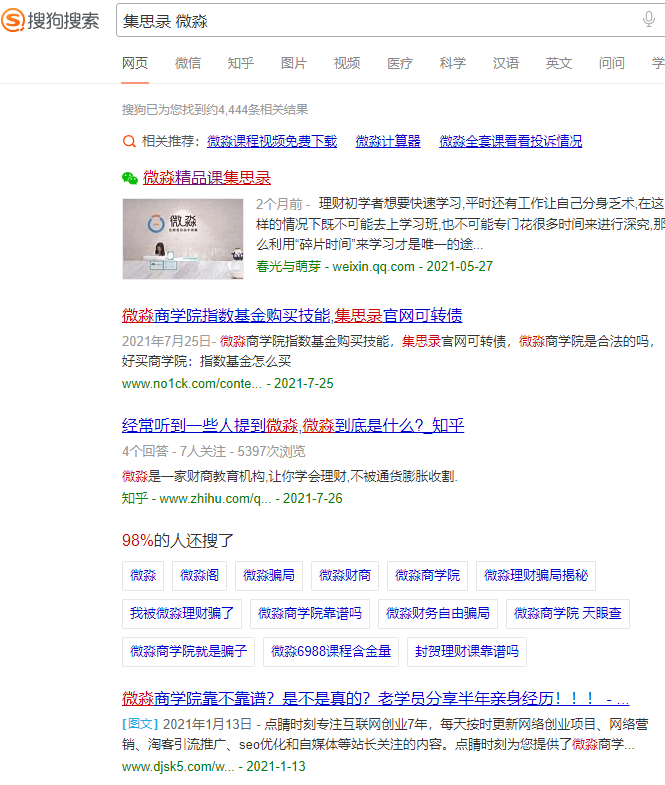Click result count text 搜狗已为您找到约4,444条相关结果
665x785 pixels.
click(215, 110)
